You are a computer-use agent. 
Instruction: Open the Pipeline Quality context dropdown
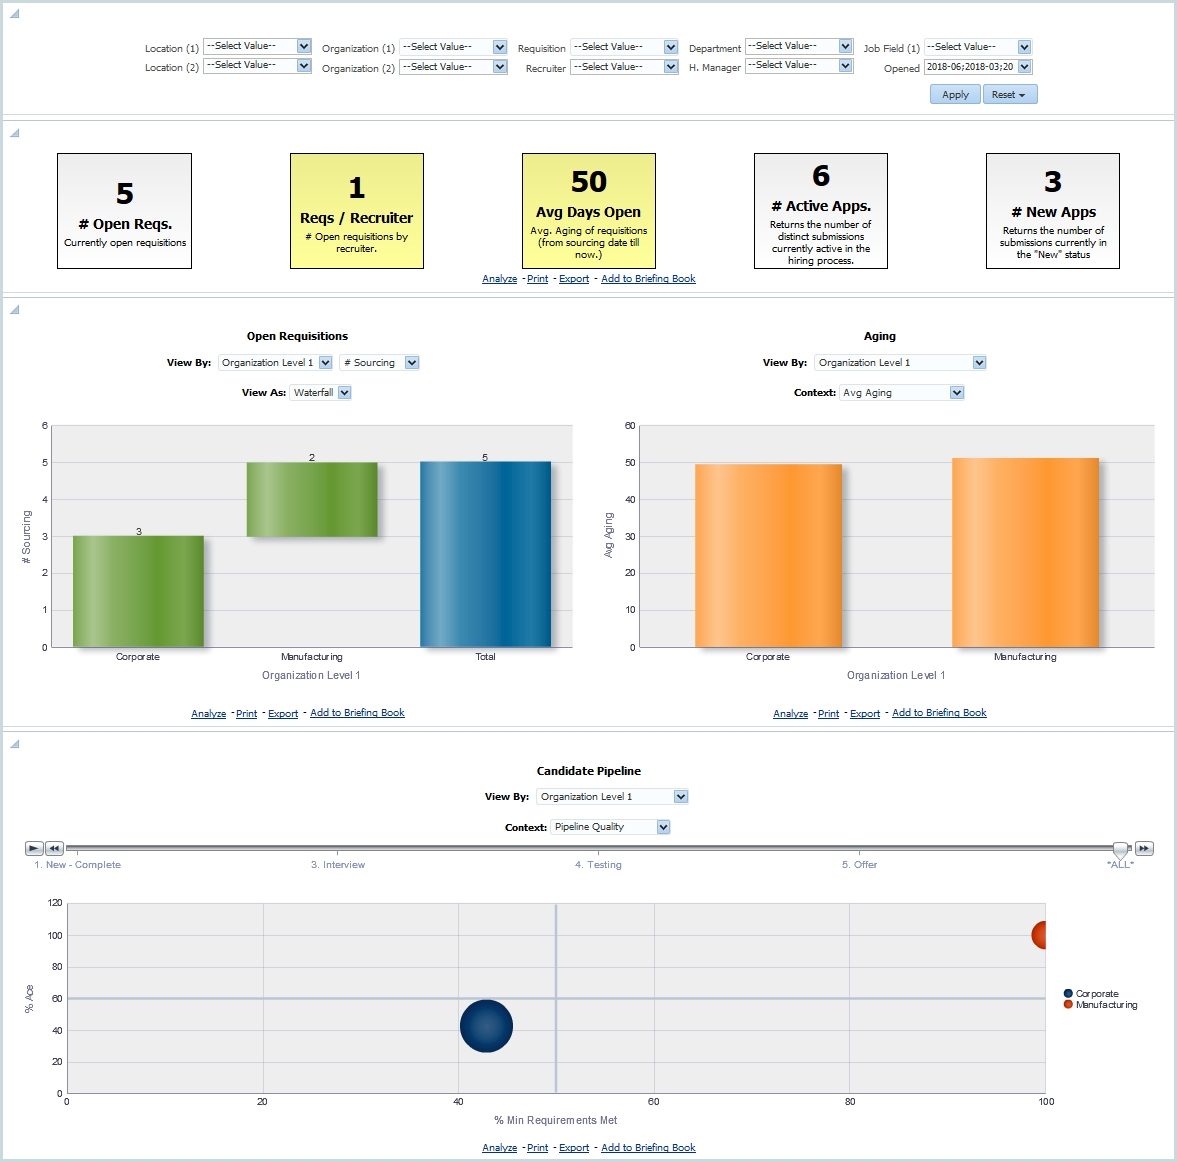[661, 826]
